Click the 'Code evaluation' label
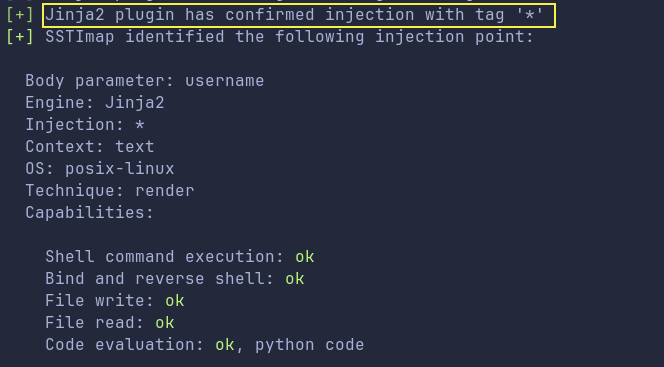 pyautogui.click(x=125, y=345)
